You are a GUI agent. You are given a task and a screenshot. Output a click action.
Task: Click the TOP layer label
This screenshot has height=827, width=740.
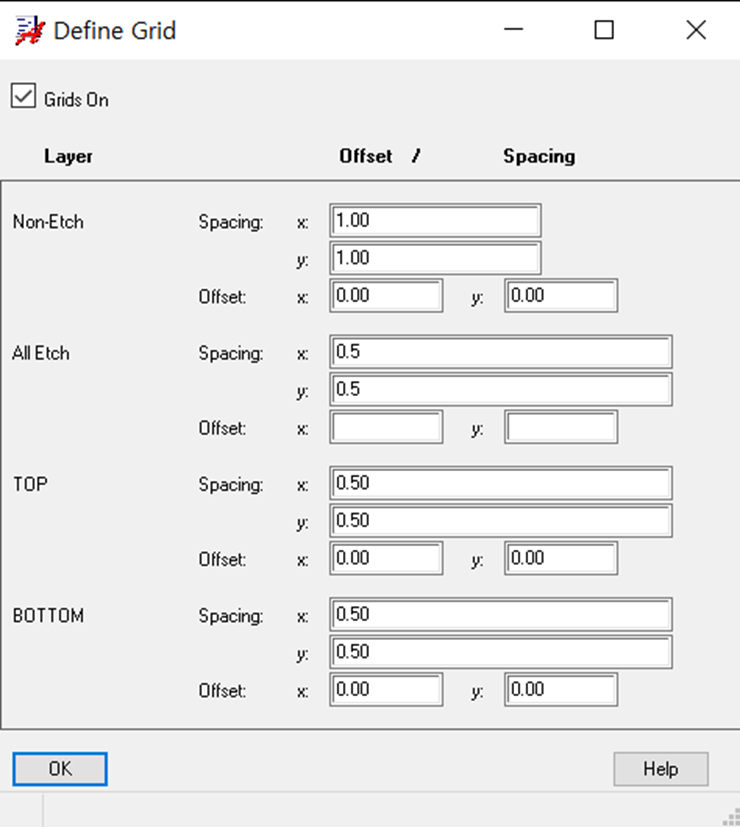click(30, 484)
